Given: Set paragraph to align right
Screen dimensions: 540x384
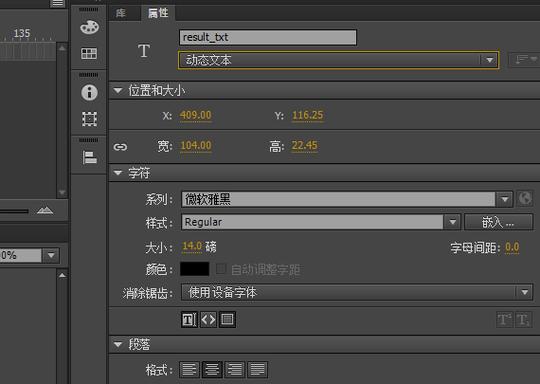Looking at the screenshot, I should [235, 370].
